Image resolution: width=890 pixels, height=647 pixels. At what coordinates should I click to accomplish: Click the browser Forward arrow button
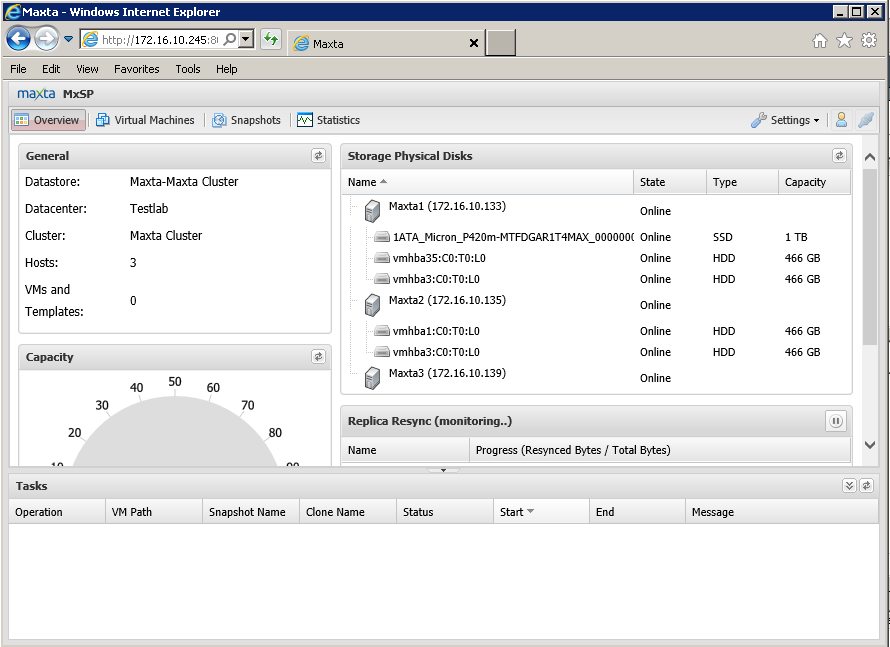pos(46,39)
